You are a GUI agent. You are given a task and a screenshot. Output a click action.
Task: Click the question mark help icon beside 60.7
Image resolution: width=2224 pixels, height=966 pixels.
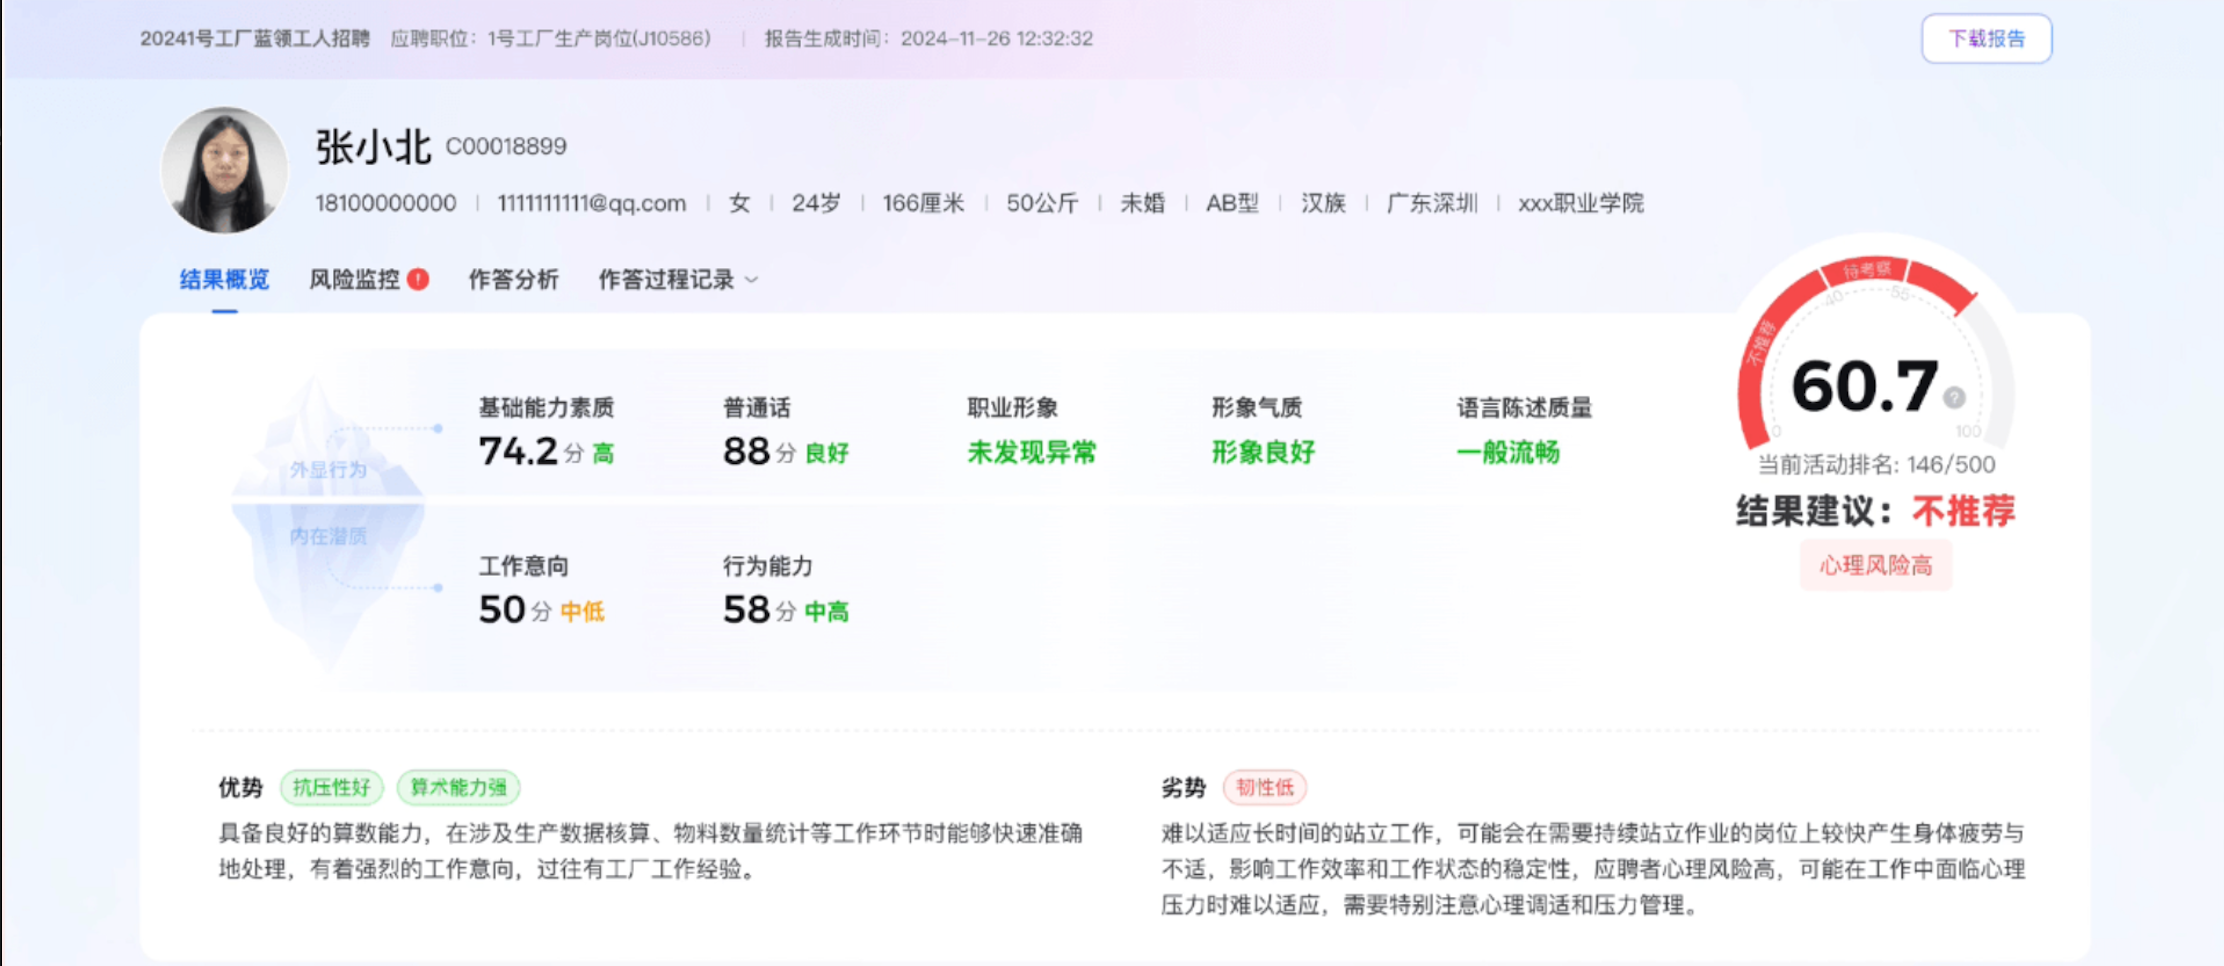[x=1954, y=397]
